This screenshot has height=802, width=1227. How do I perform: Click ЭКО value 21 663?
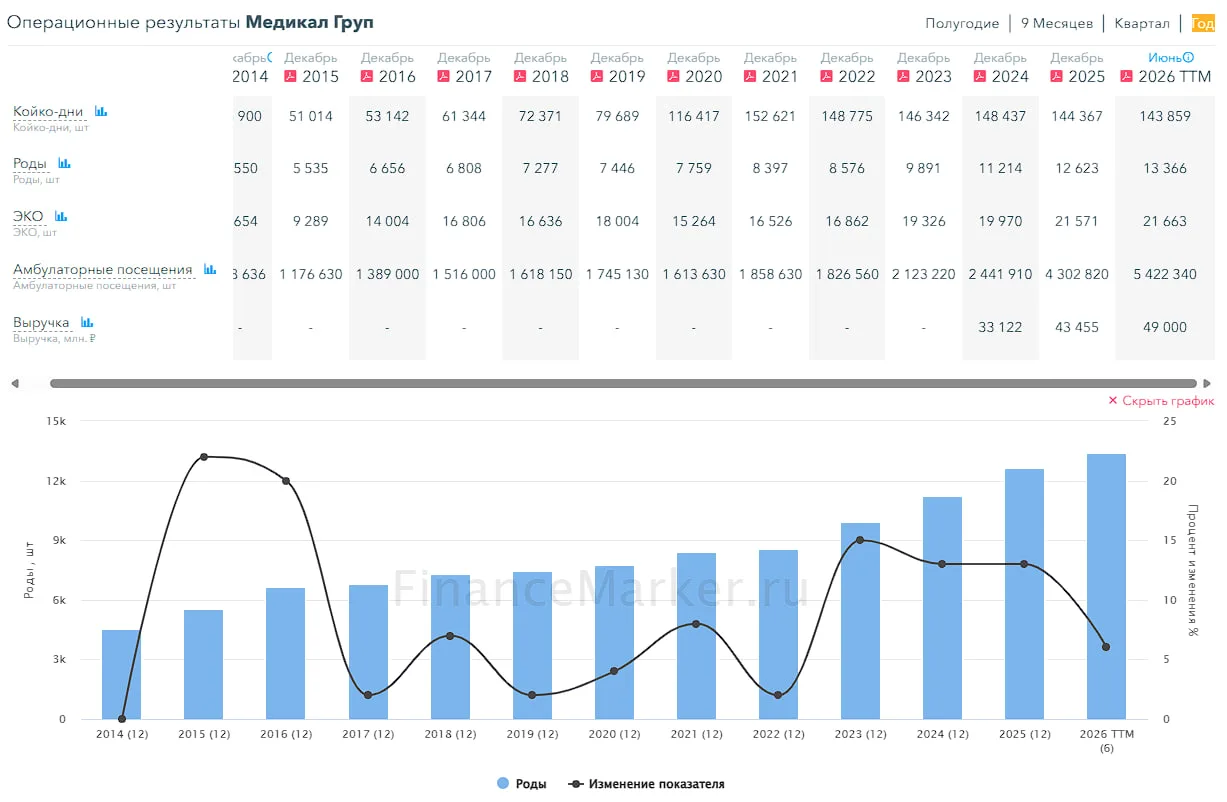click(x=1165, y=221)
